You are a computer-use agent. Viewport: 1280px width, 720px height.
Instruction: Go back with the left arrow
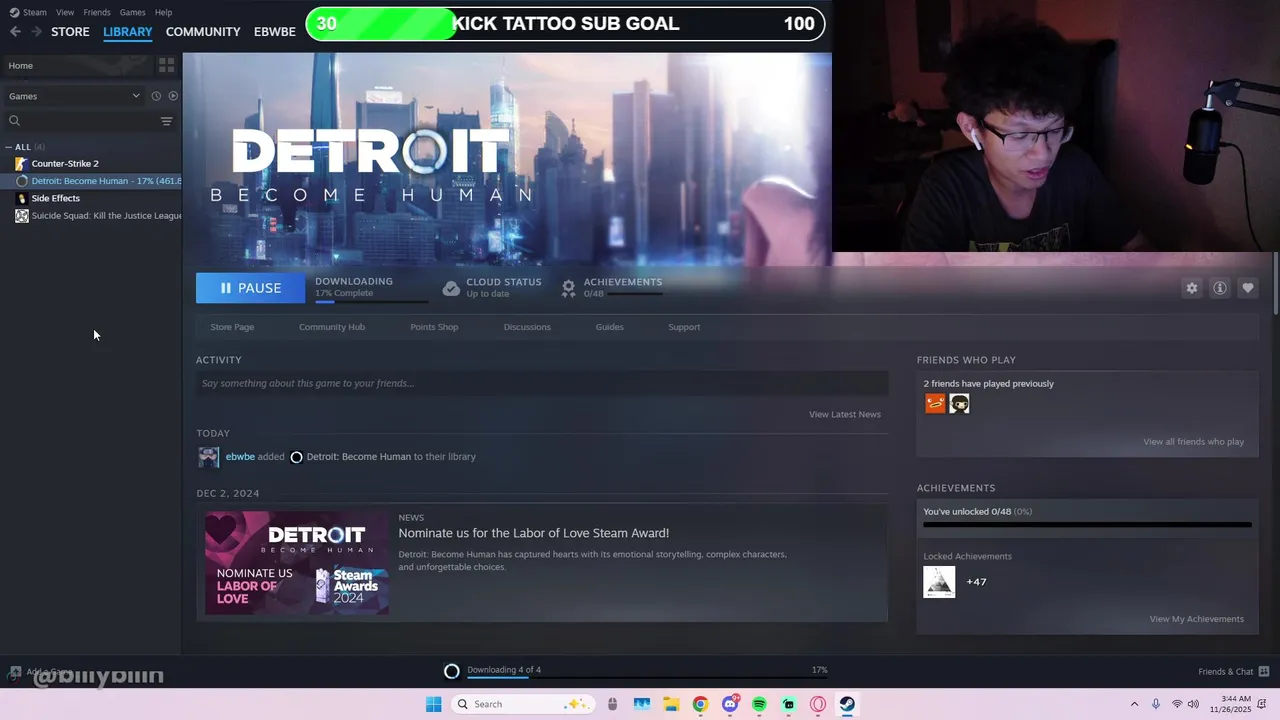pyautogui.click(x=15, y=32)
